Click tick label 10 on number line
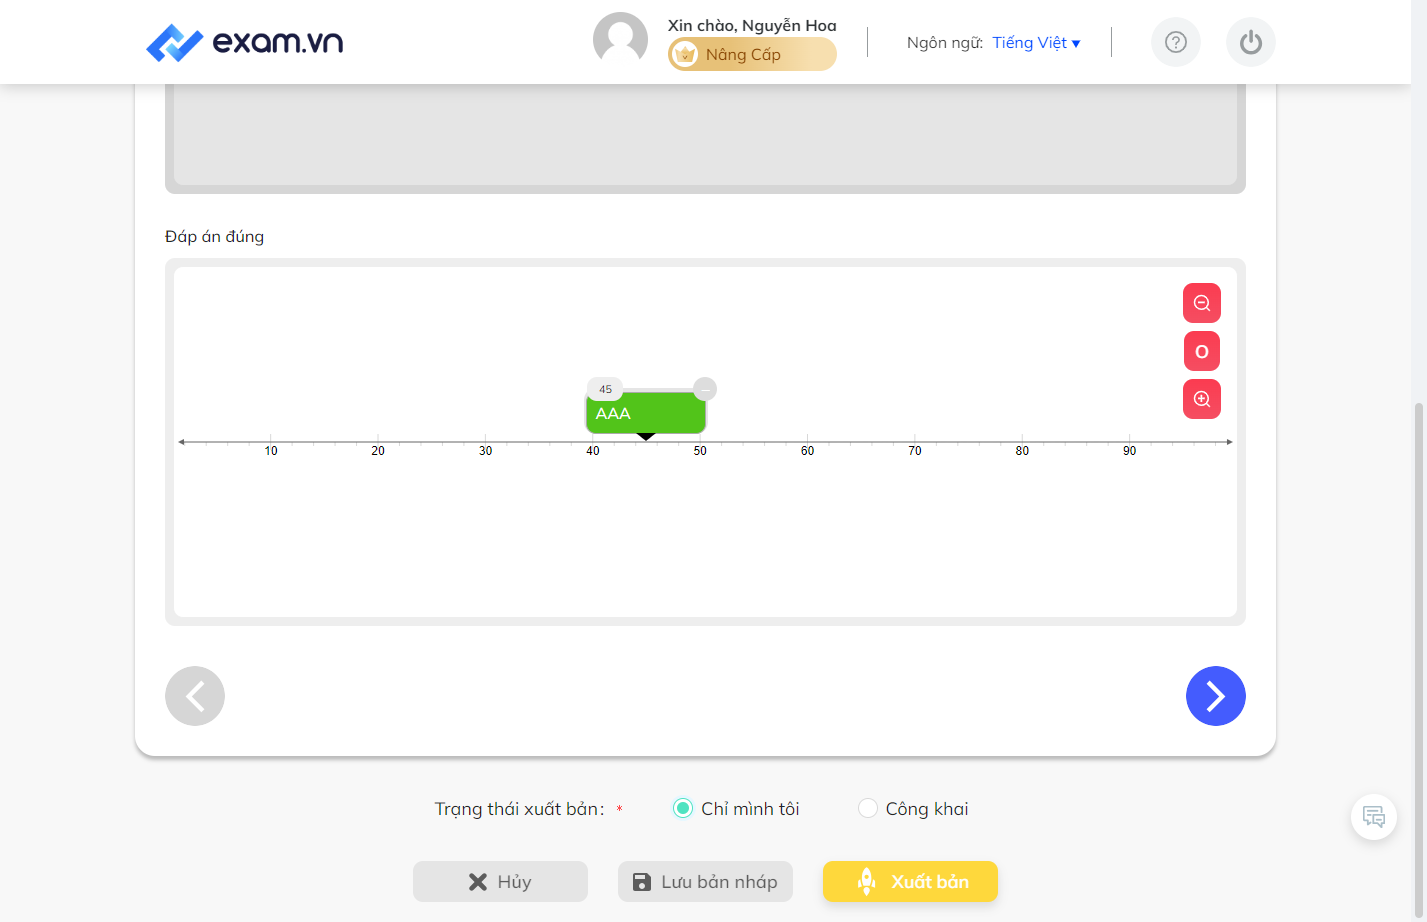The height and width of the screenshot is (922, 1427). [x=271, y=451]
